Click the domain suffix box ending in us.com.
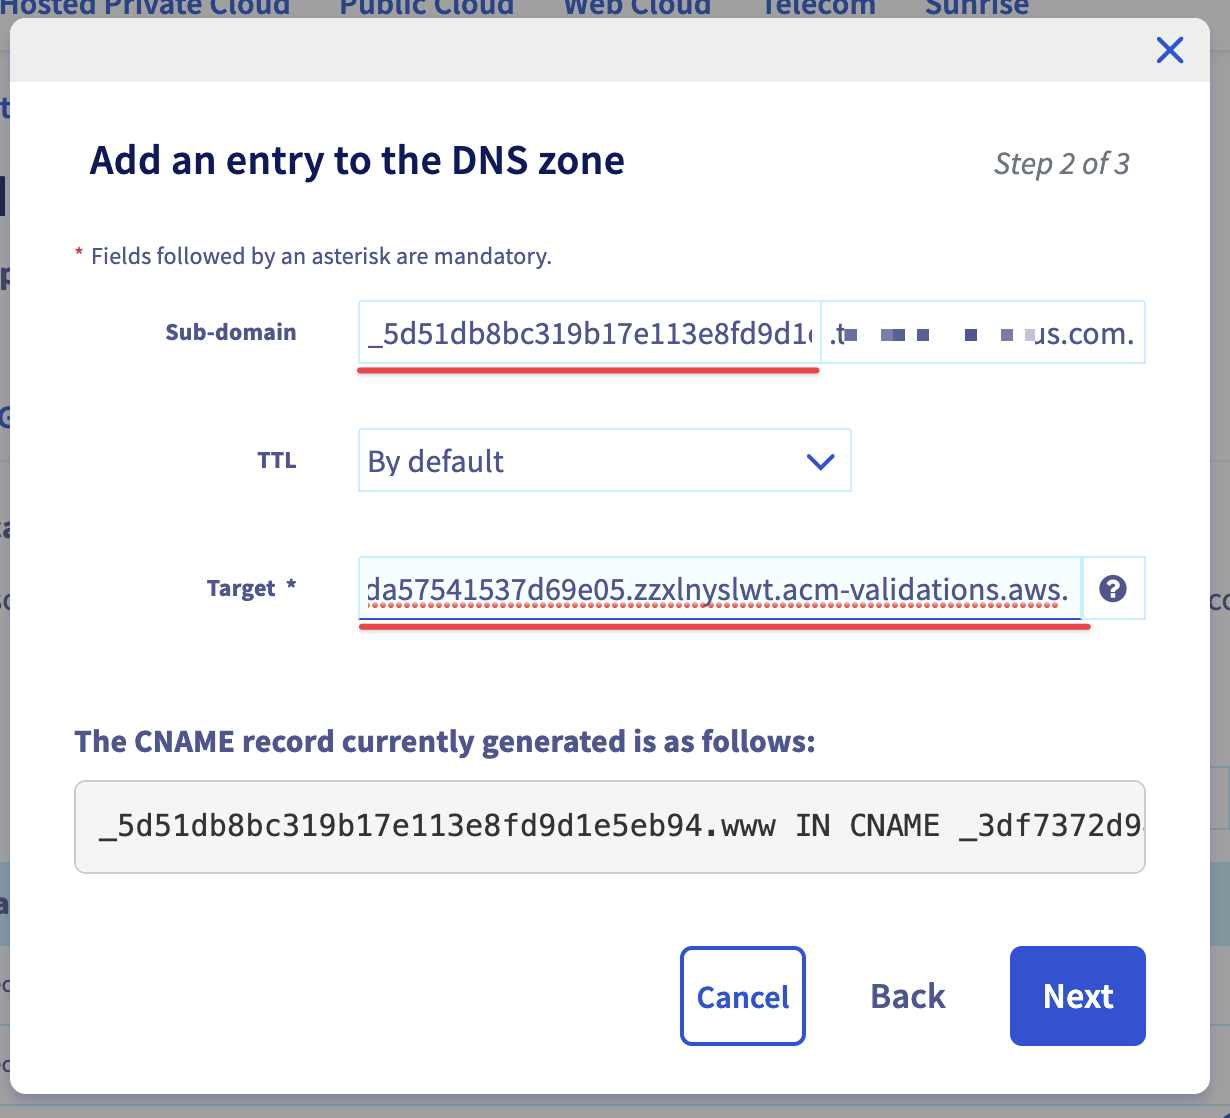 [x=982, y=333]
